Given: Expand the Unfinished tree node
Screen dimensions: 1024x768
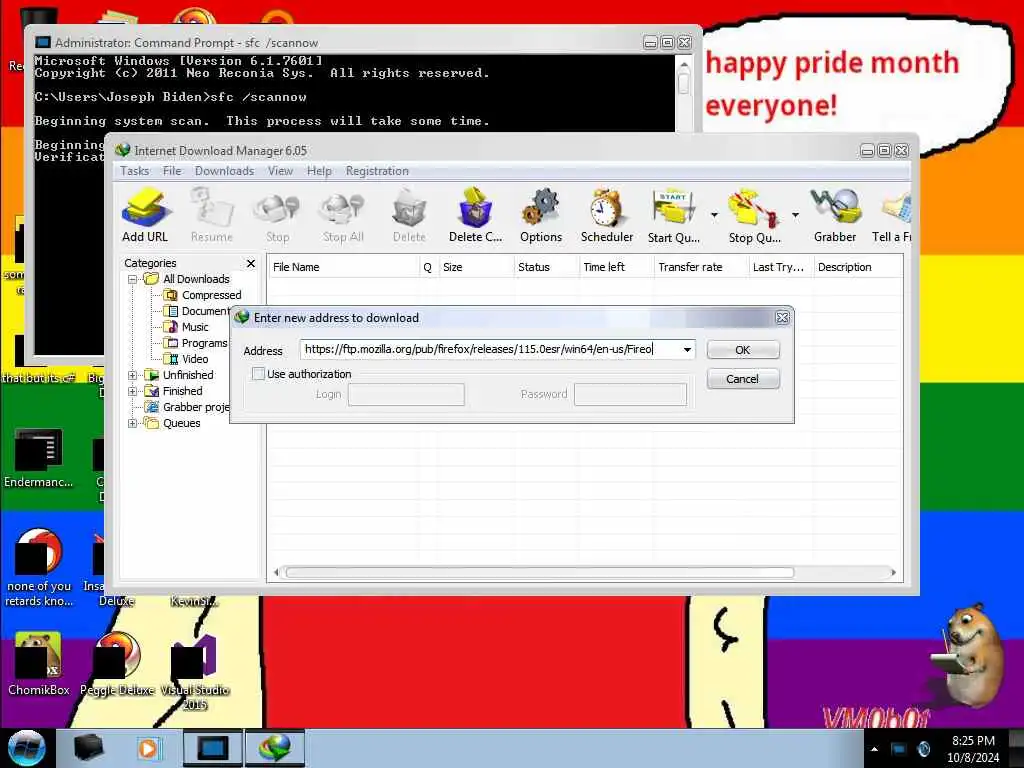Looking at the screenshot, I should pos(133,375).
